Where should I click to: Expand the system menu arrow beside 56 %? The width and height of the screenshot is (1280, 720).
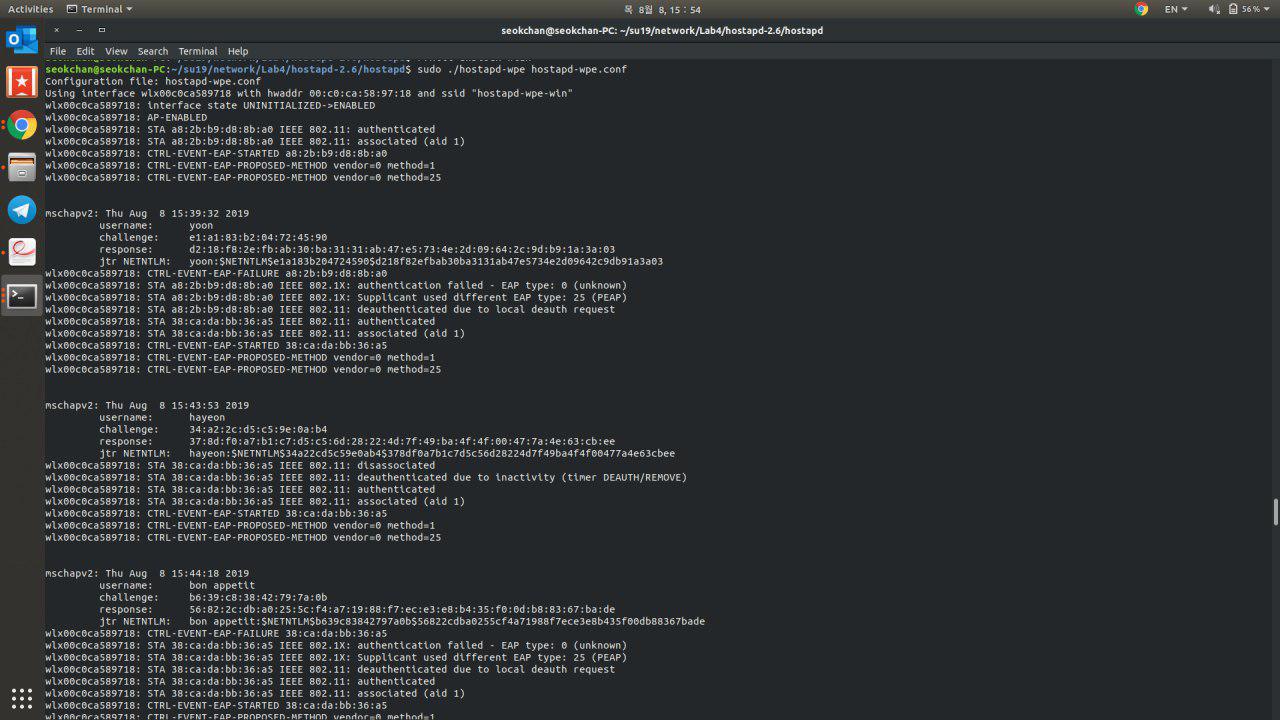click(1267, 9)
